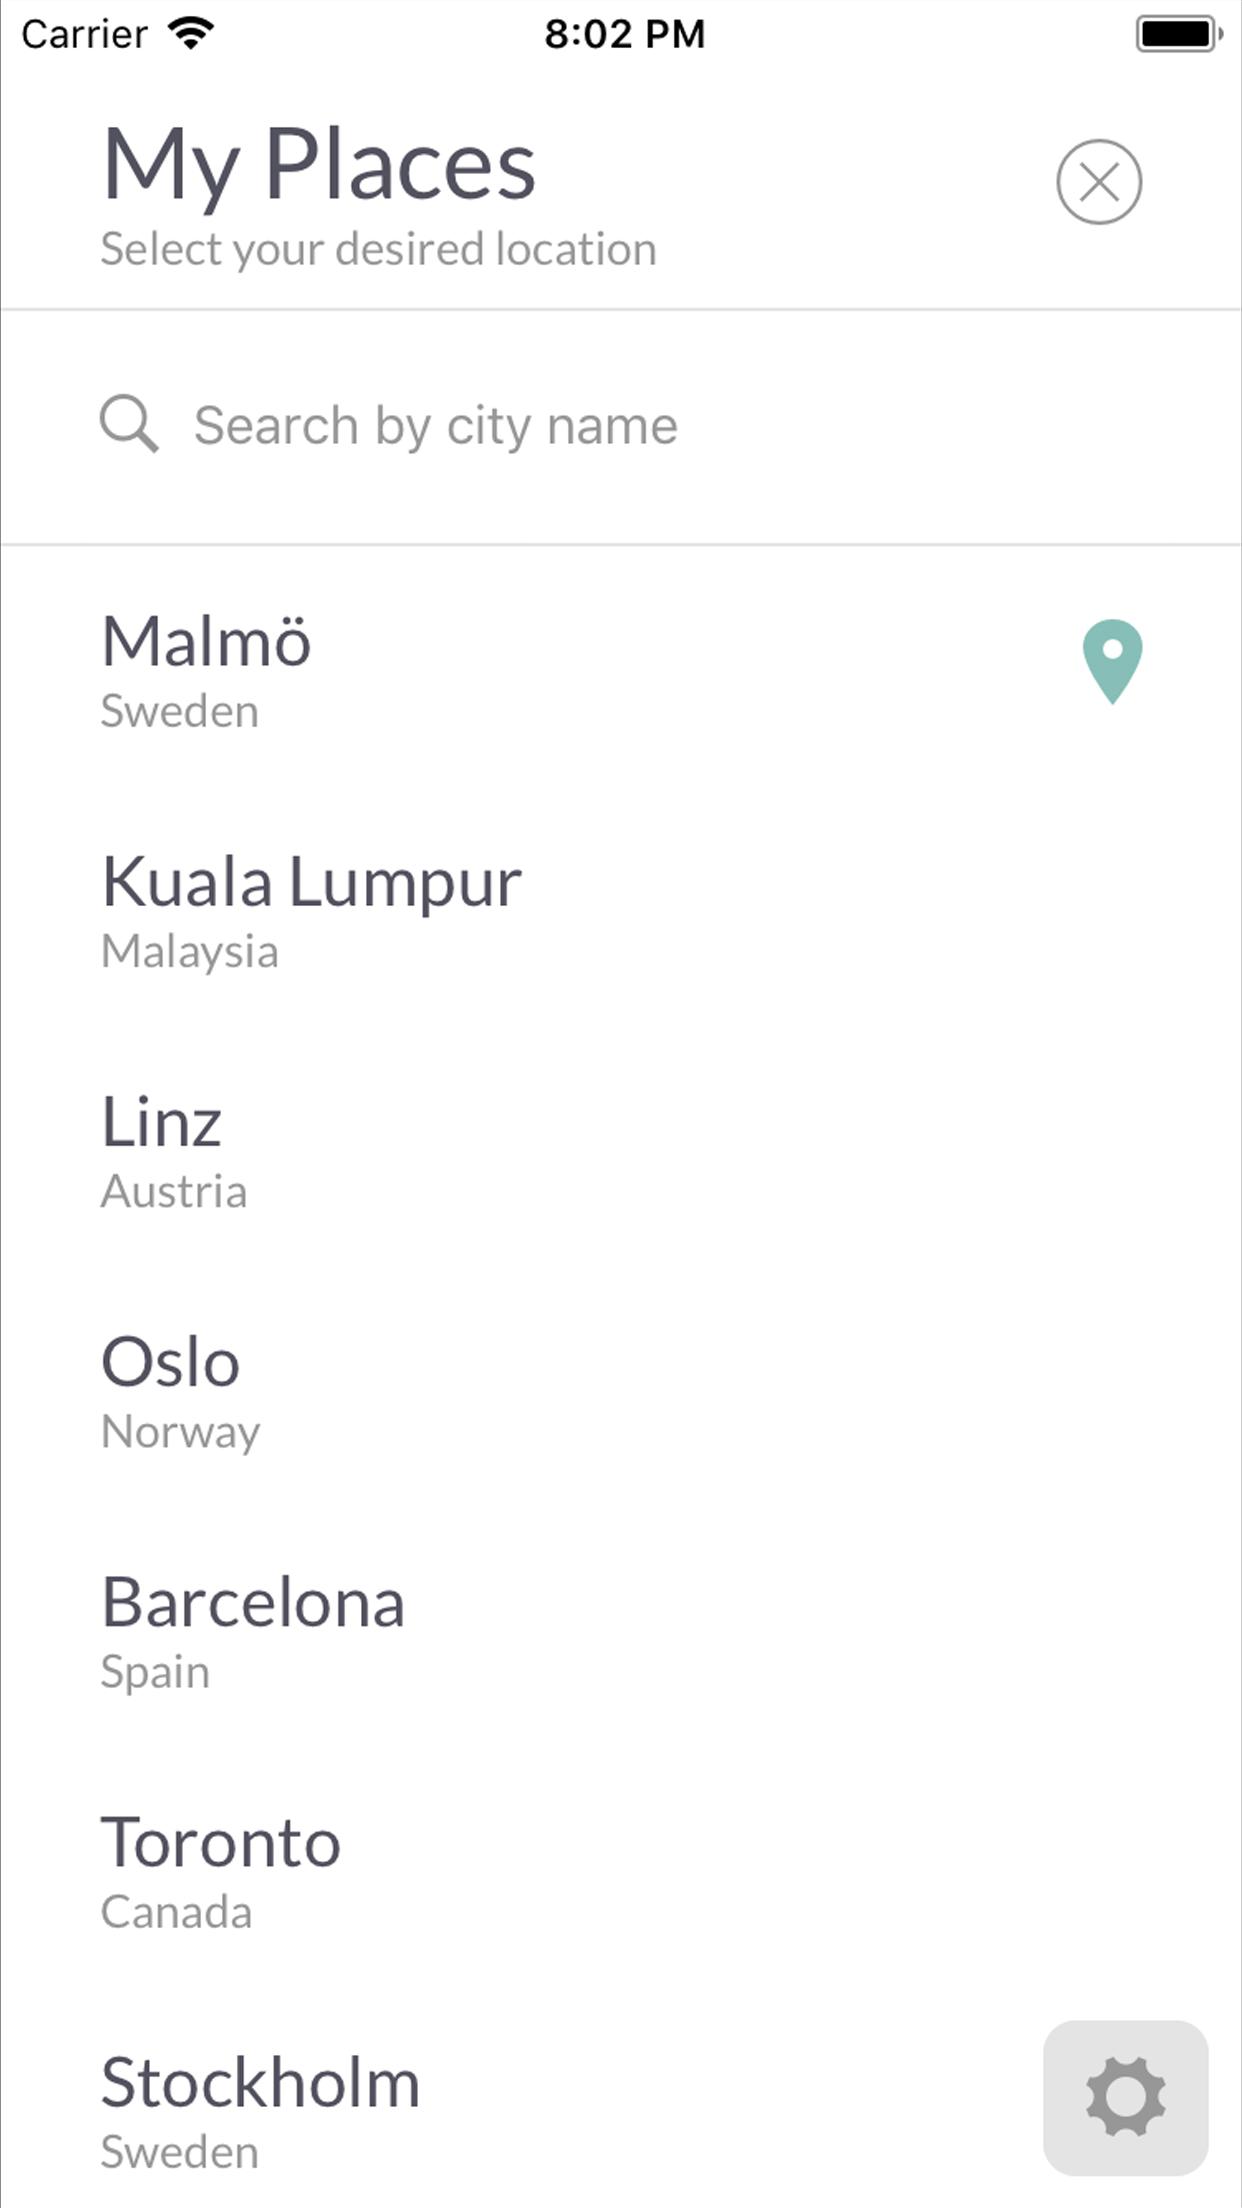Image resolution: width=1242 pixels, height=2208 pixels.
Task: Click the Search by city name field
Action: (620, 426)
